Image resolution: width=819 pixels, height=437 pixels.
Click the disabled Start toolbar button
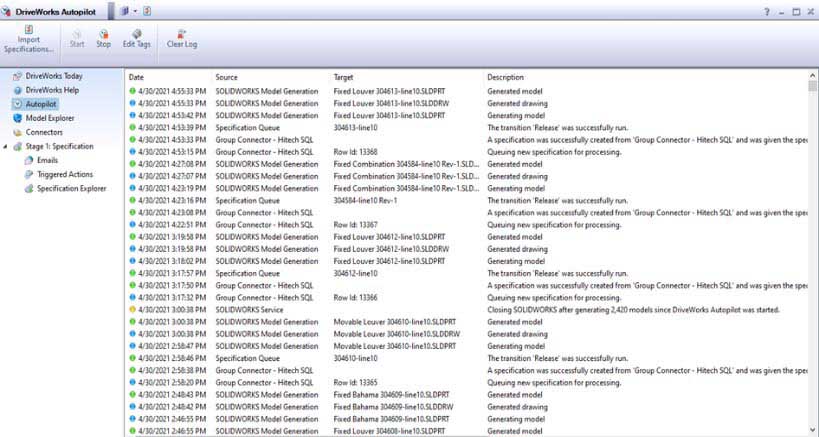(x=77, y=39)
